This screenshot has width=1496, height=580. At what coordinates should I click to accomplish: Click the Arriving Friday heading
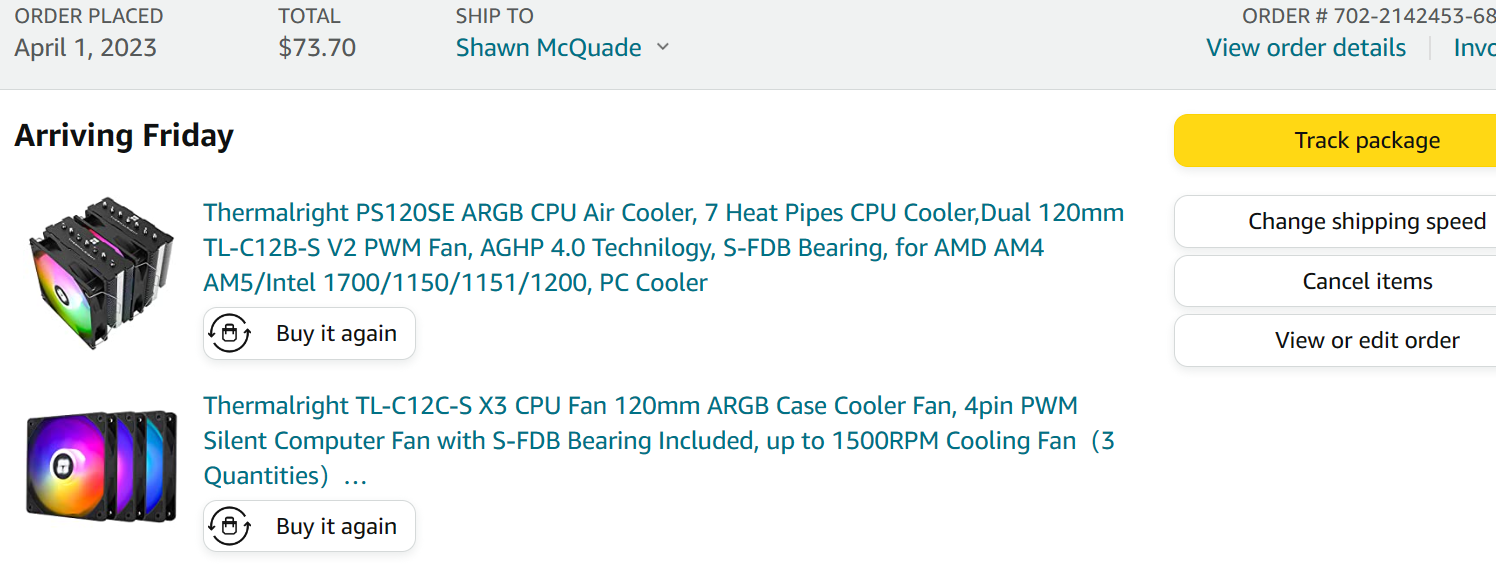click(x=124, y=135)
